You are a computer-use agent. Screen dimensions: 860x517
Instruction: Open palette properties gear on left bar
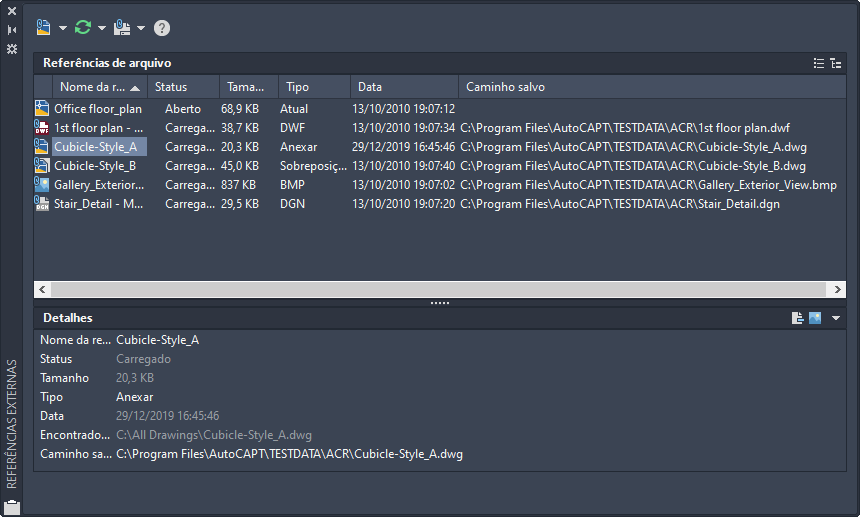coord(12,48)
